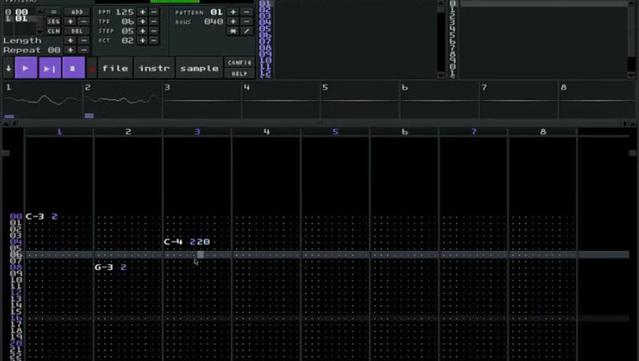Image resolution: width=639 pixels, height=361 pixels.
Task: Select the C-3 note in row 00
Action: pos(35,216)
